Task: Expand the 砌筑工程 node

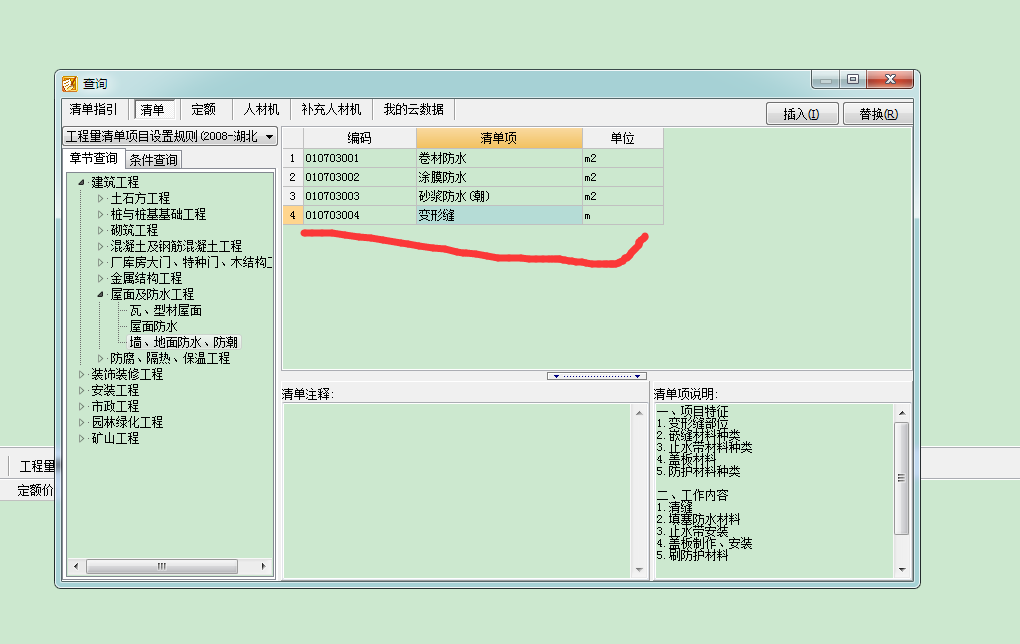Action: 100,230
